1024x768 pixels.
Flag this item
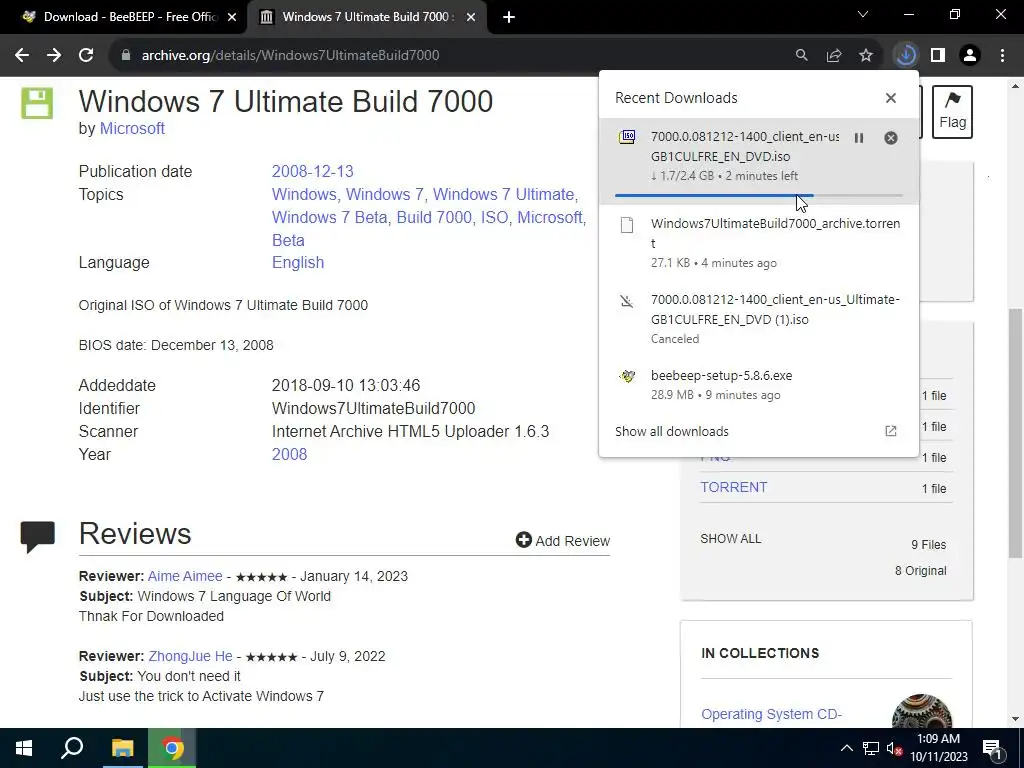pos(952,112)
